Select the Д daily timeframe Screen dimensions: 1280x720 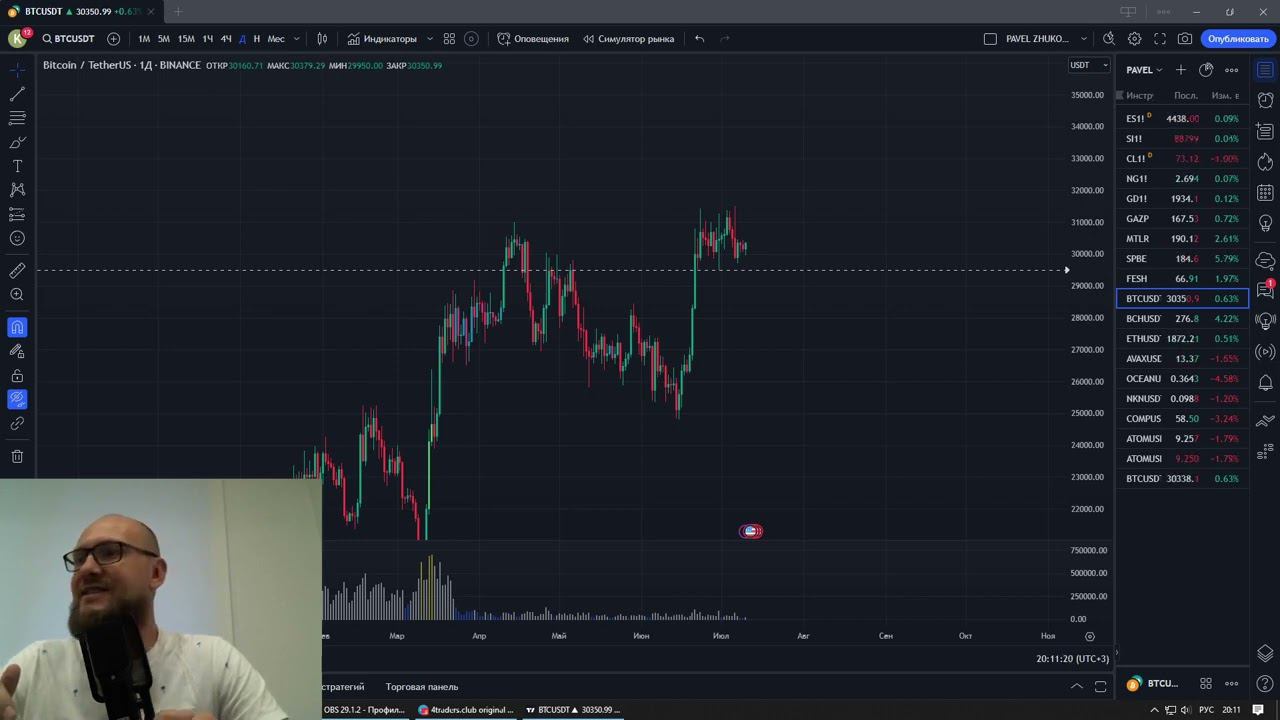[242, 39]
